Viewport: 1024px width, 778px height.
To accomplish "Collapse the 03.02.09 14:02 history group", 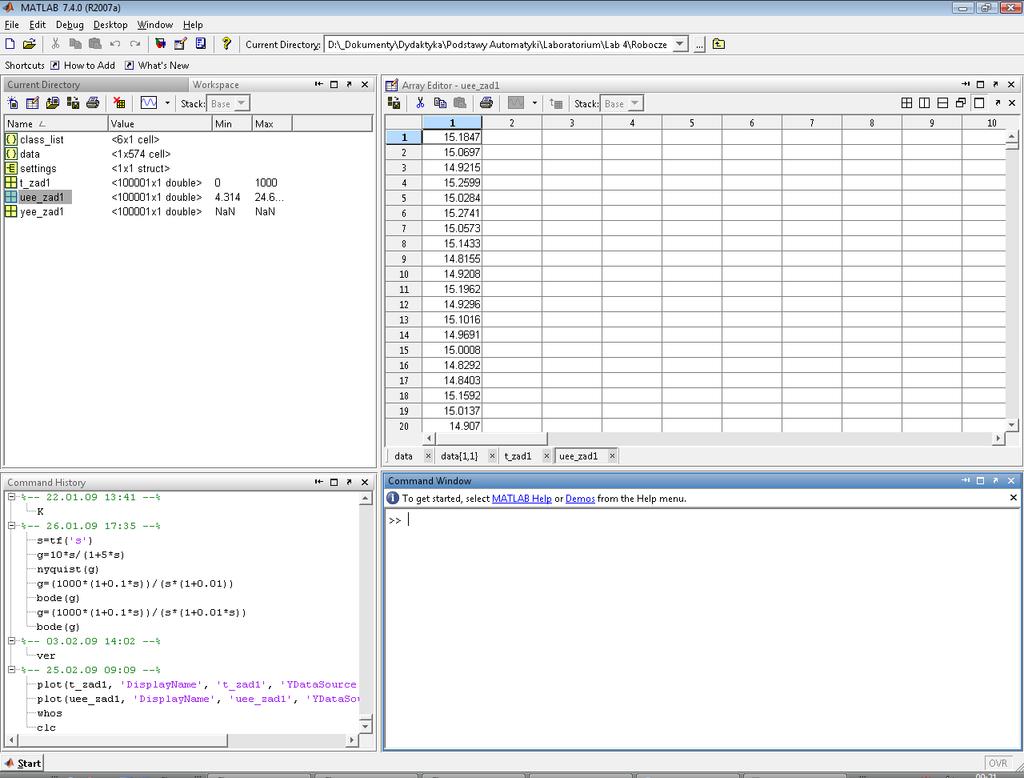I will (x=11, y=641).
